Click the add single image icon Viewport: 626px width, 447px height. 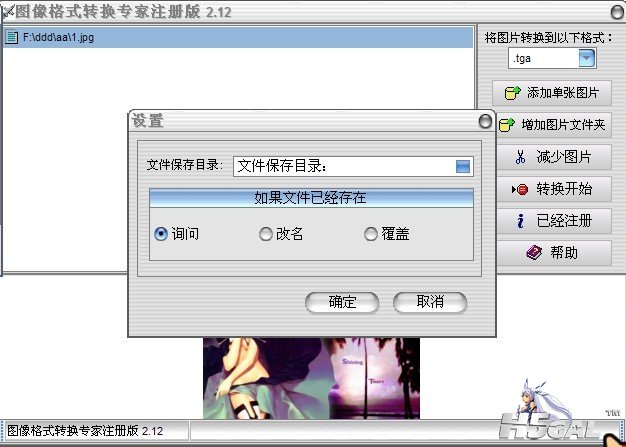[512, 93]
